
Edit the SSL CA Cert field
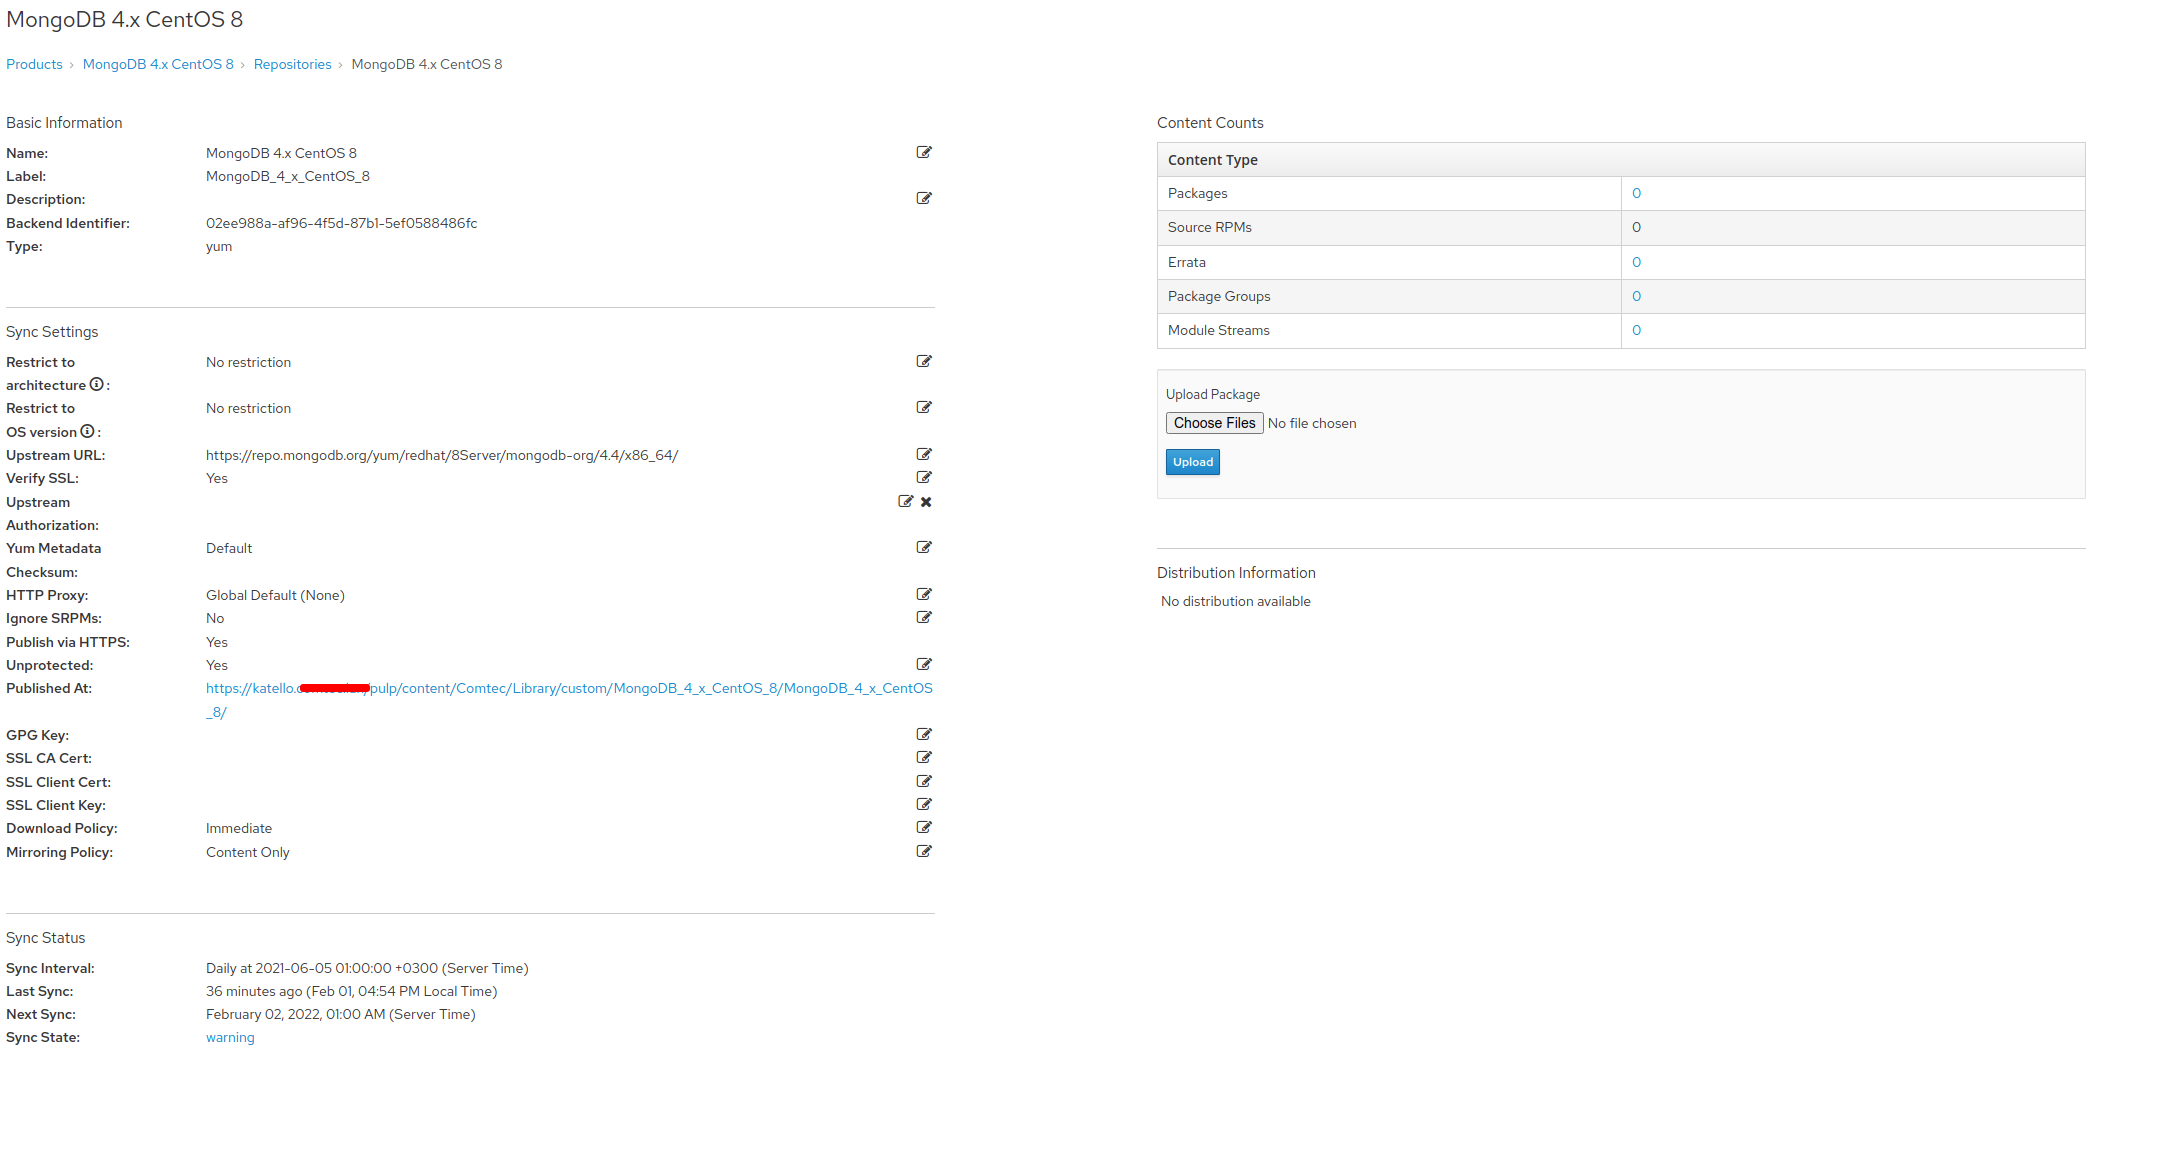[x=924, y=757]
